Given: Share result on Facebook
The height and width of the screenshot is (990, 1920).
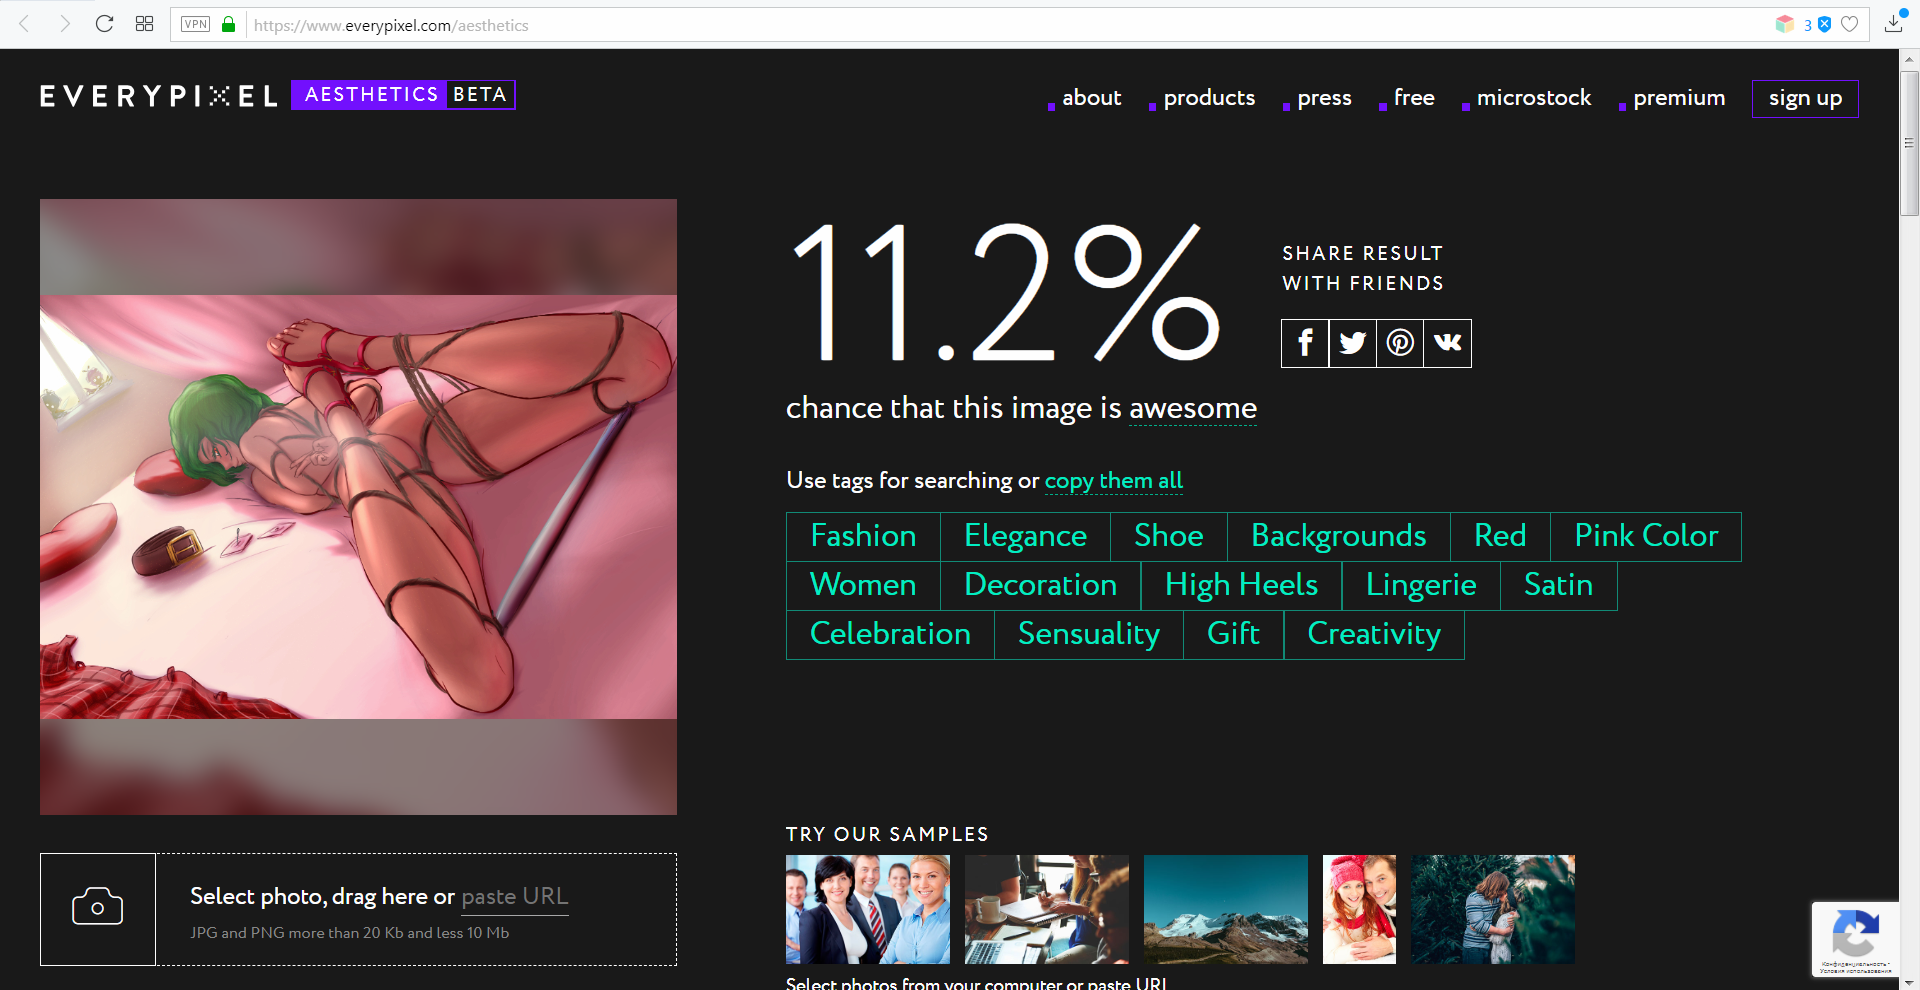Looking at the screenshot, I should [1305, 344].
